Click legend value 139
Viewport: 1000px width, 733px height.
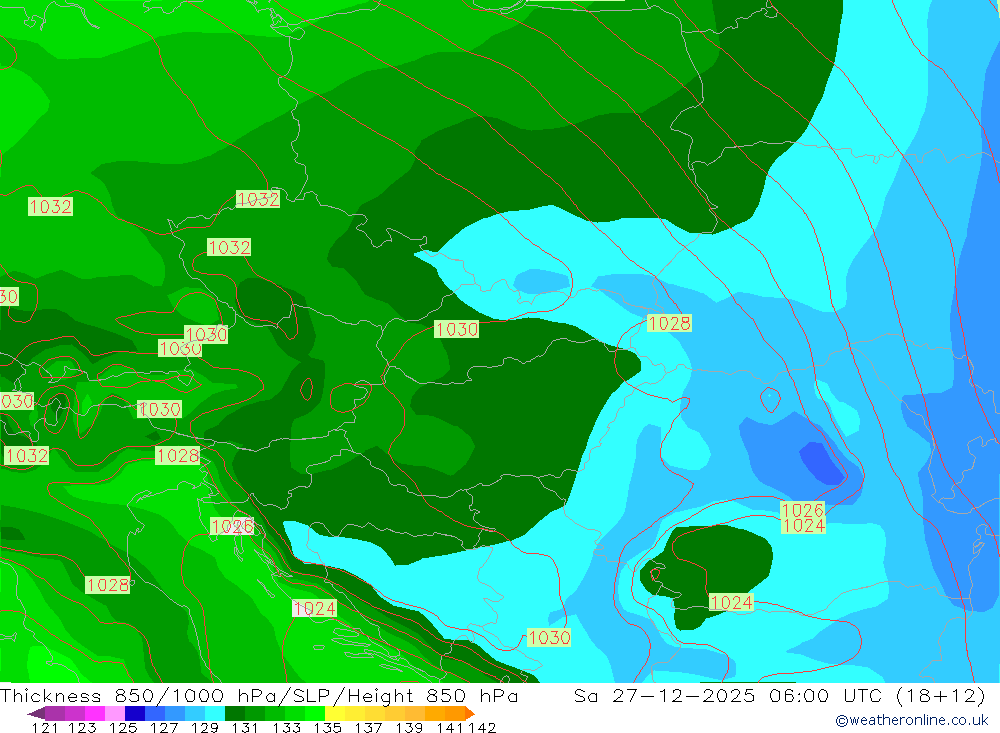point(409,727)
